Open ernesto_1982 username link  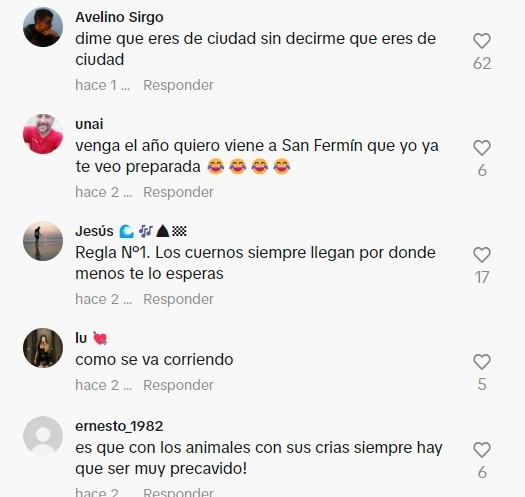119,426
